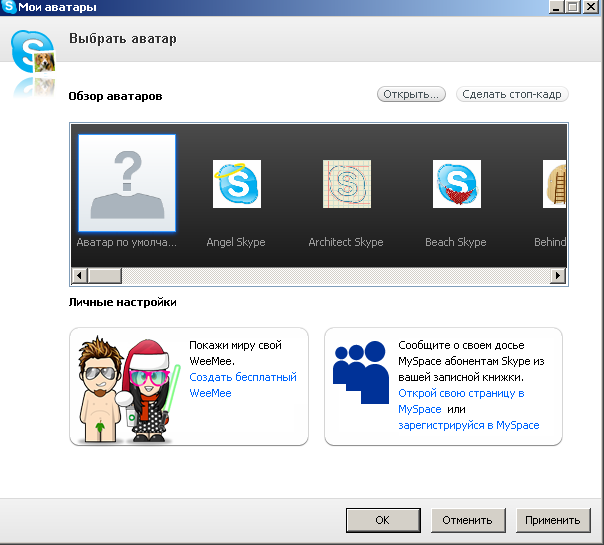
Task: Click the Angel Skype caption text
Action: coord(236,242)
